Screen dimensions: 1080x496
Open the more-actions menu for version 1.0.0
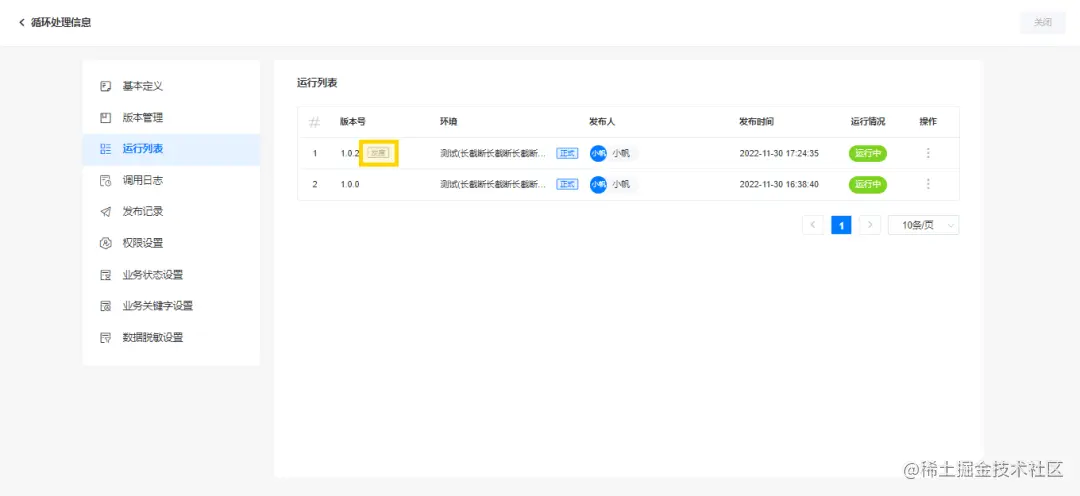click(928, 184)
